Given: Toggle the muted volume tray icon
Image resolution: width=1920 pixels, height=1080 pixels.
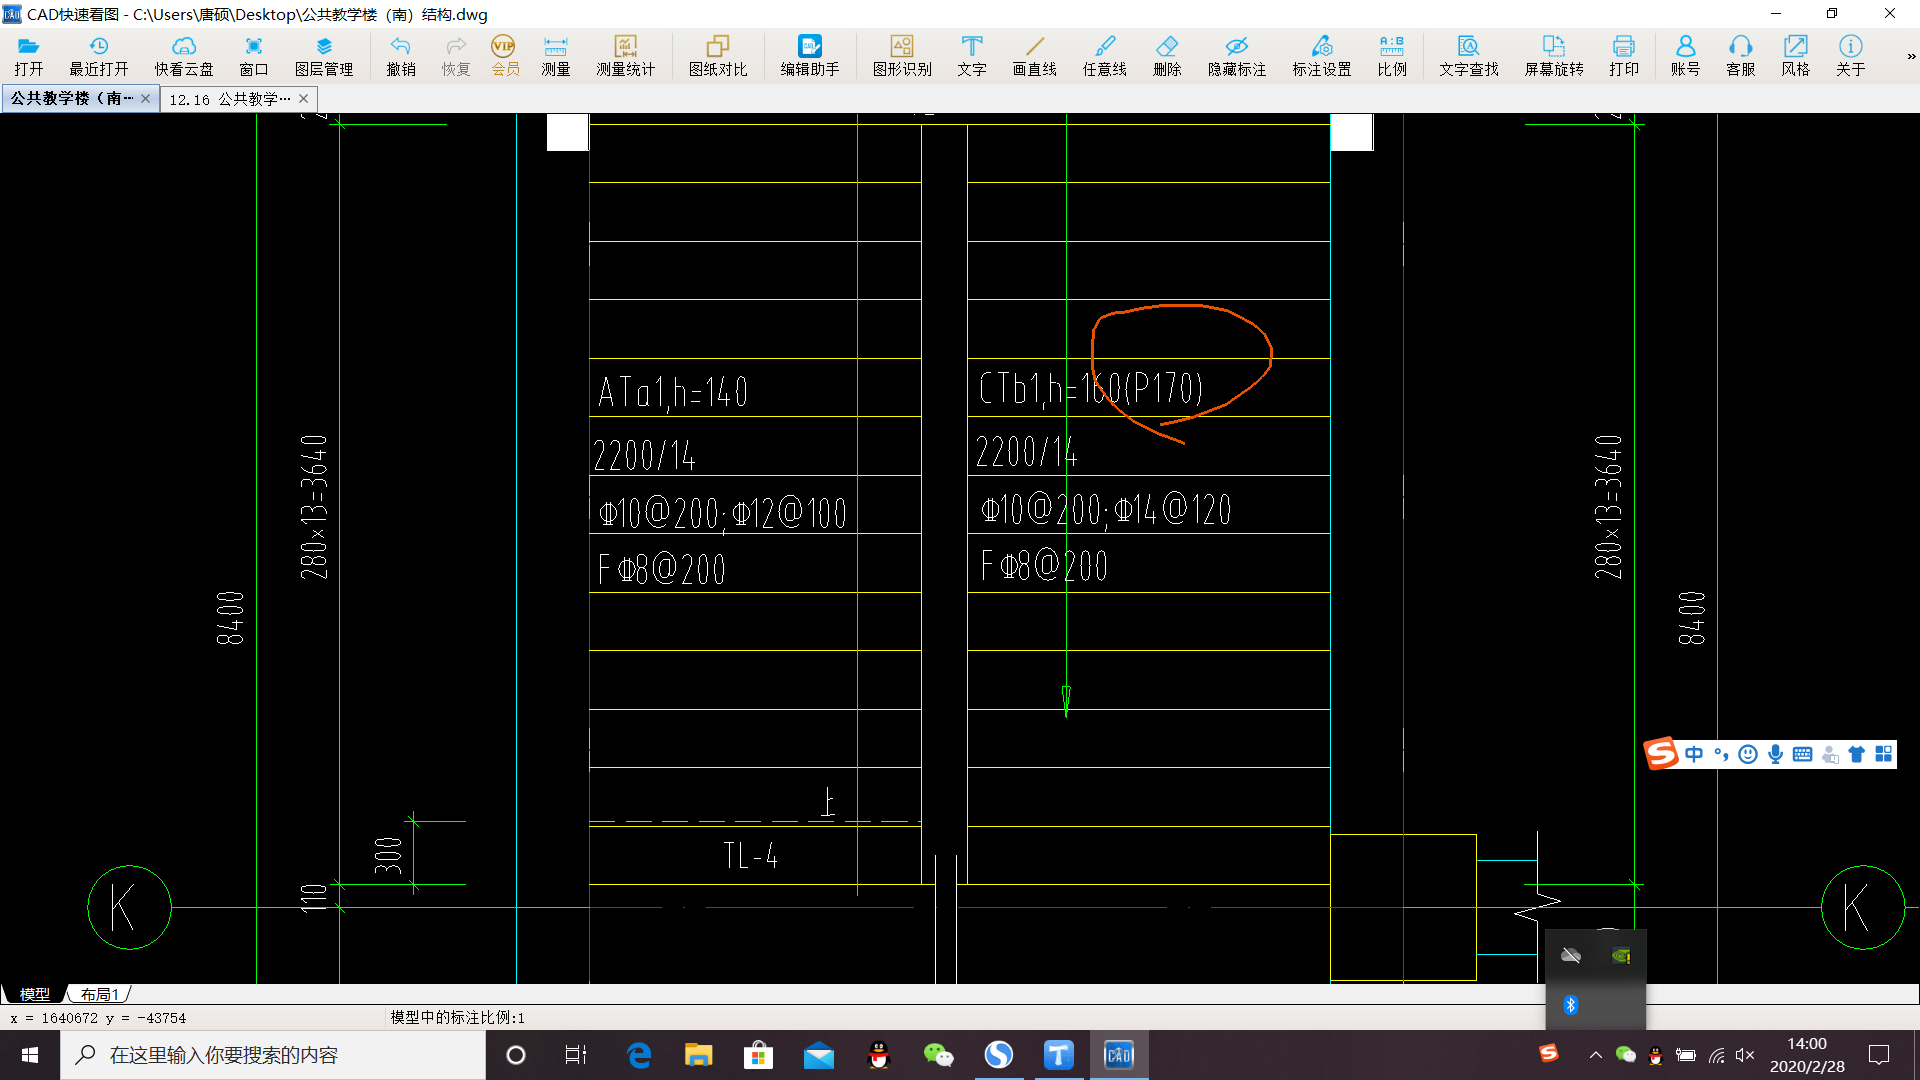Looking at the screenshot, I should coord(1745,1055).
